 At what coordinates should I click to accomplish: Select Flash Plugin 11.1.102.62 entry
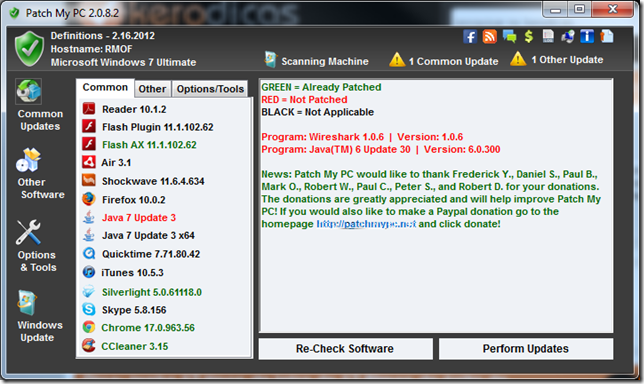click(x=158, y=127)
